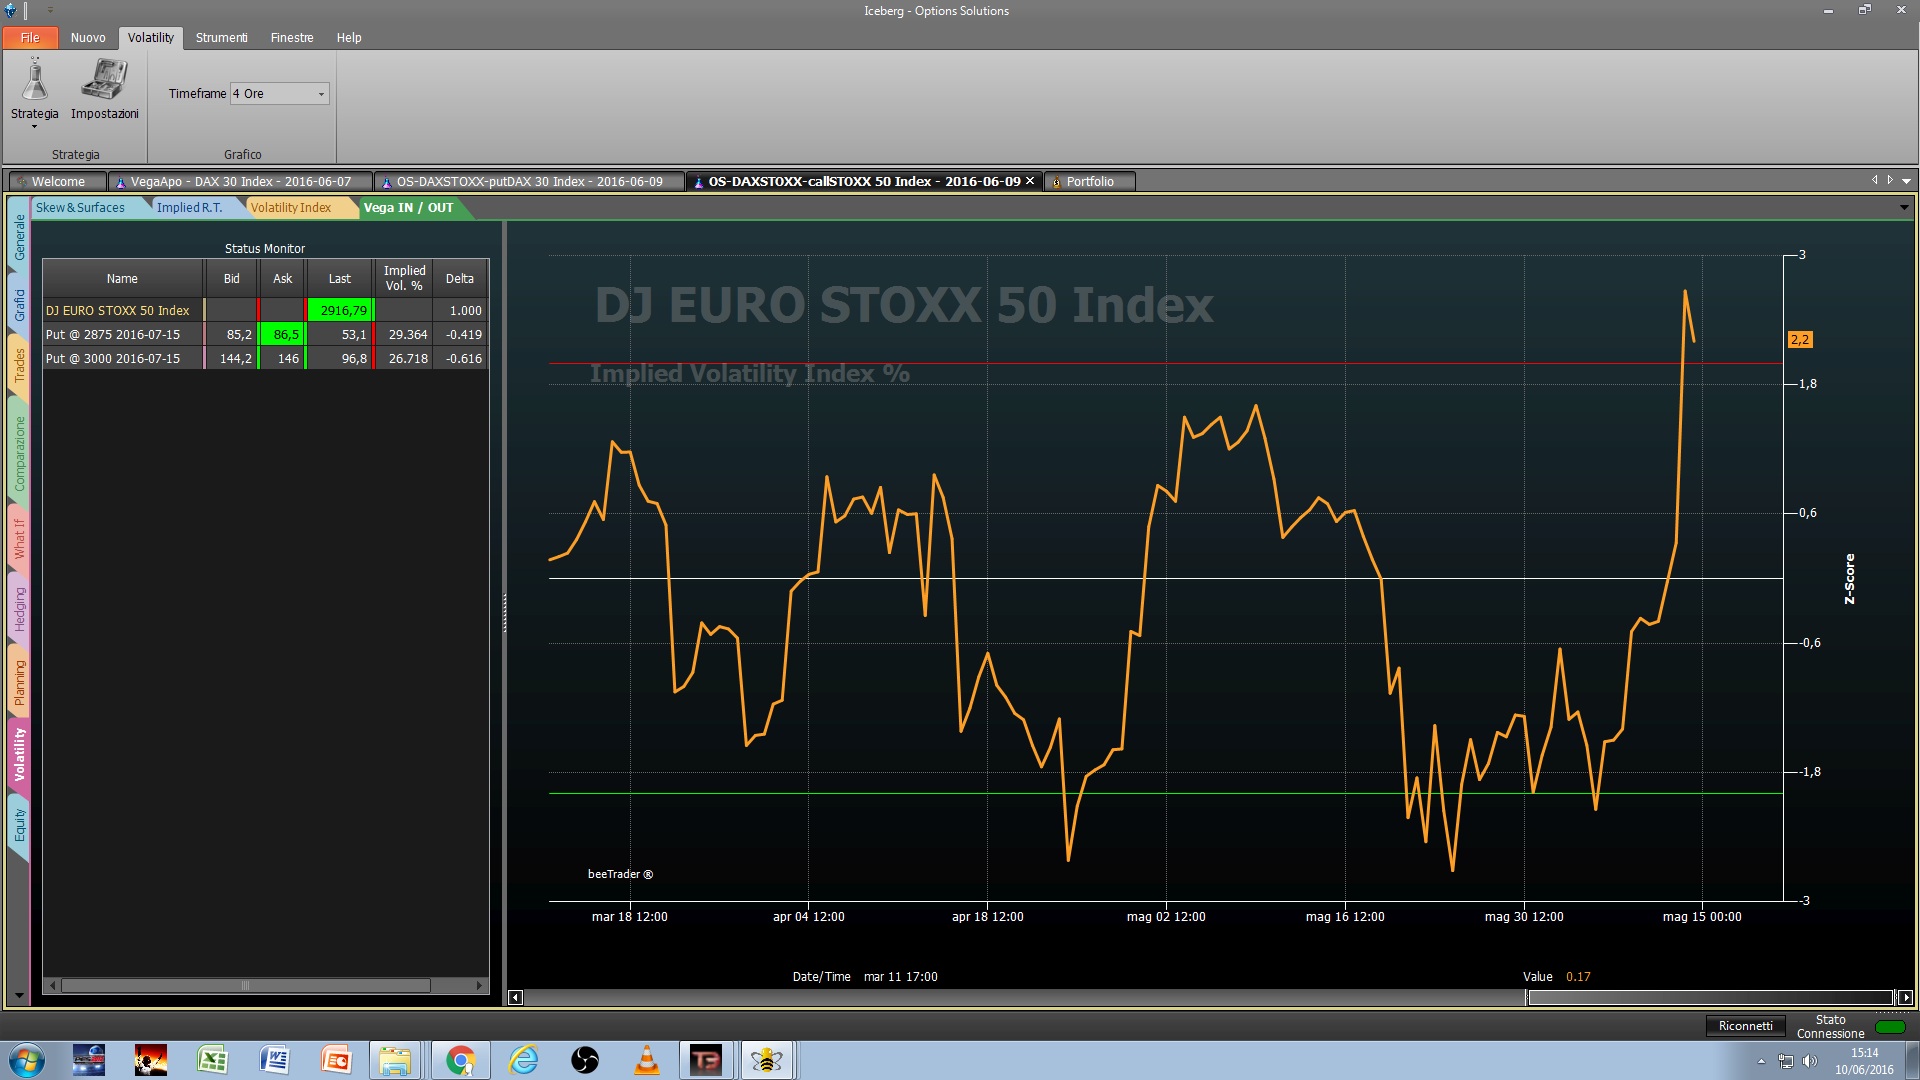Screen dimensions: 1920x1080
Task: Click the chart's horizontal time scrollbar thumb
Action: 1710,998
